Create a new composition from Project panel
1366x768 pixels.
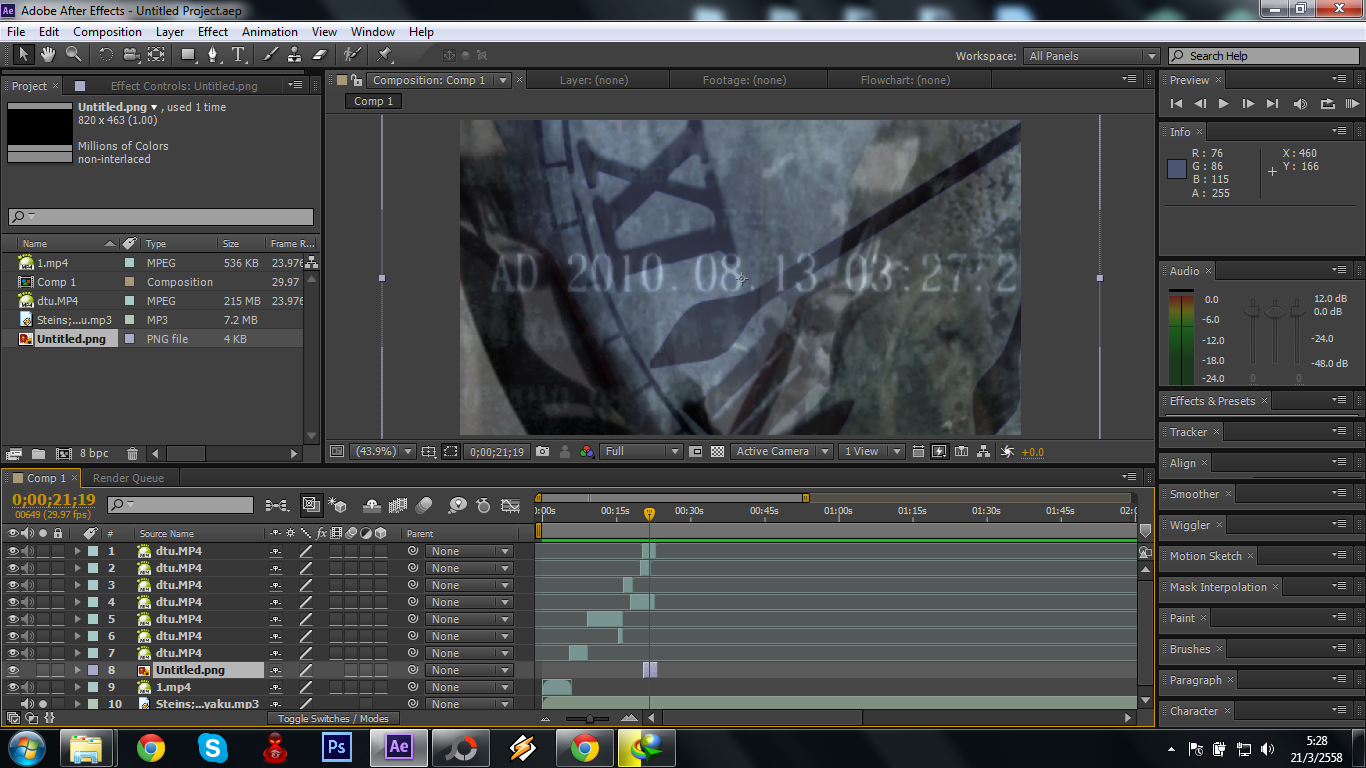[x=64, y=454]
